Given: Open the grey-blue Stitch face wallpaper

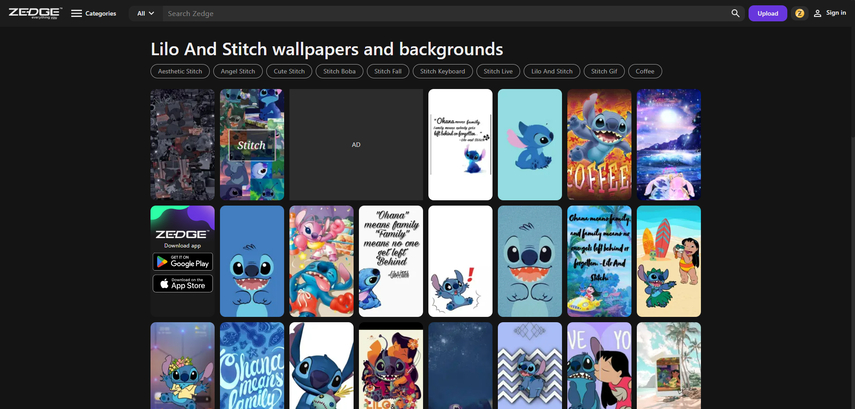Looking at the screenshot, I should [x=529, y=261].
